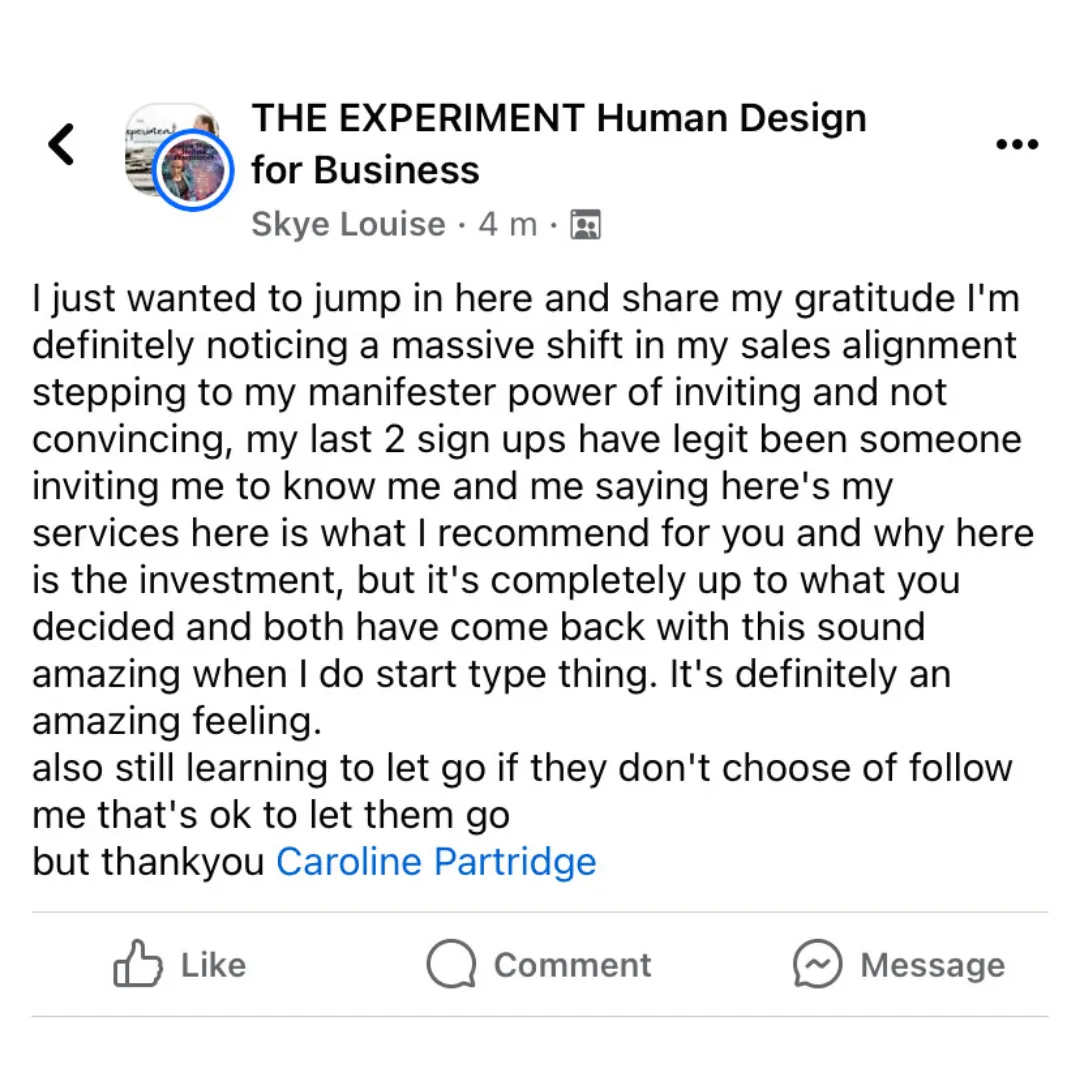The image size is (1080, 1080).
Task: View Skye Louise's author profile name
Action: point(349,224)
